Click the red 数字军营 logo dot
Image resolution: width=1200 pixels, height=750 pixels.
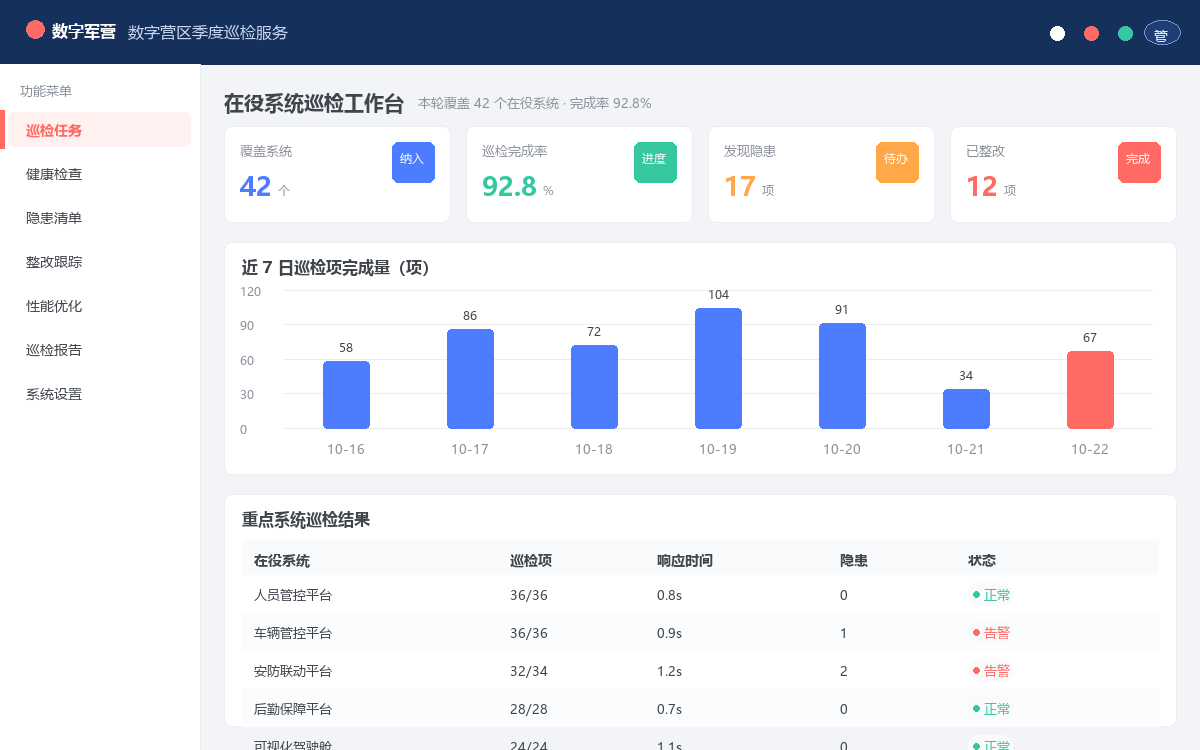35,30
